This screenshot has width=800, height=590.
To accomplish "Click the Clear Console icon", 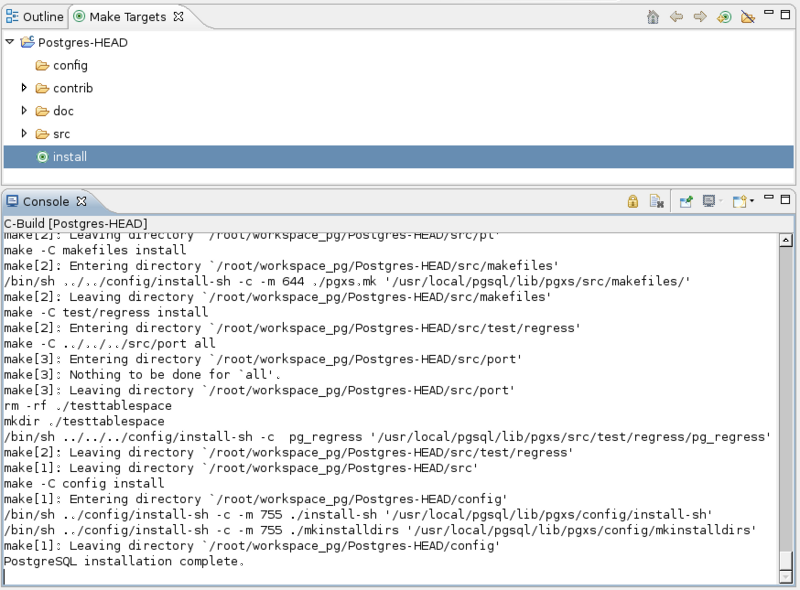I will coord(656,201).
